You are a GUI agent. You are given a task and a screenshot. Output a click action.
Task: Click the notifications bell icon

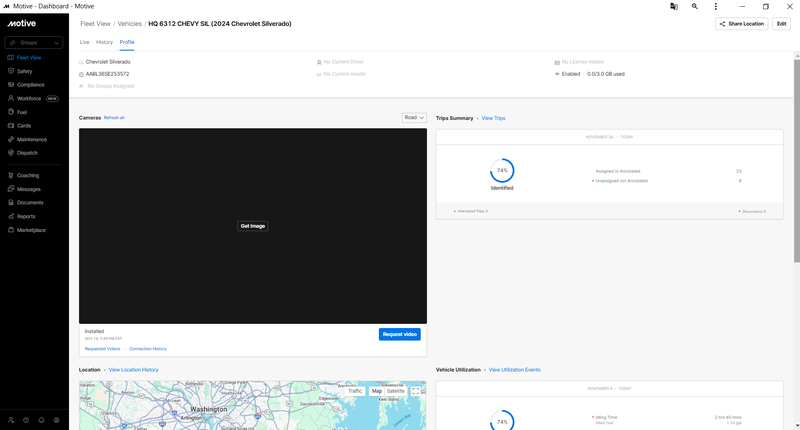(41, 420)
